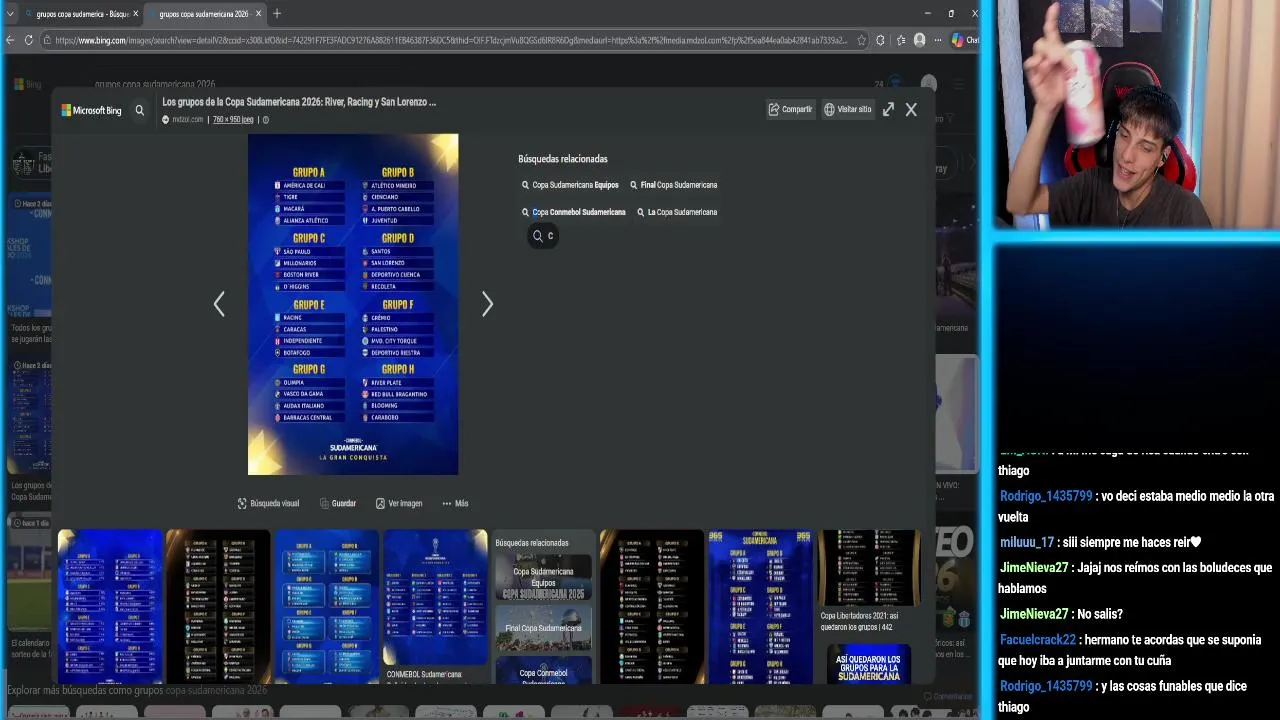Click the info icon next to image size
The image size is (1280, 720).
(x=265, y=120)
